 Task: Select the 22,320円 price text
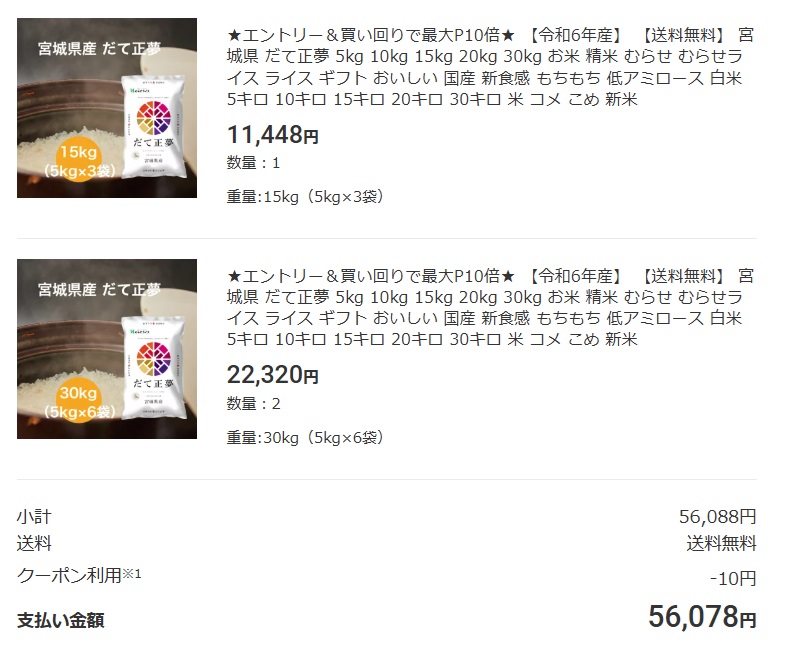point(273,375)
